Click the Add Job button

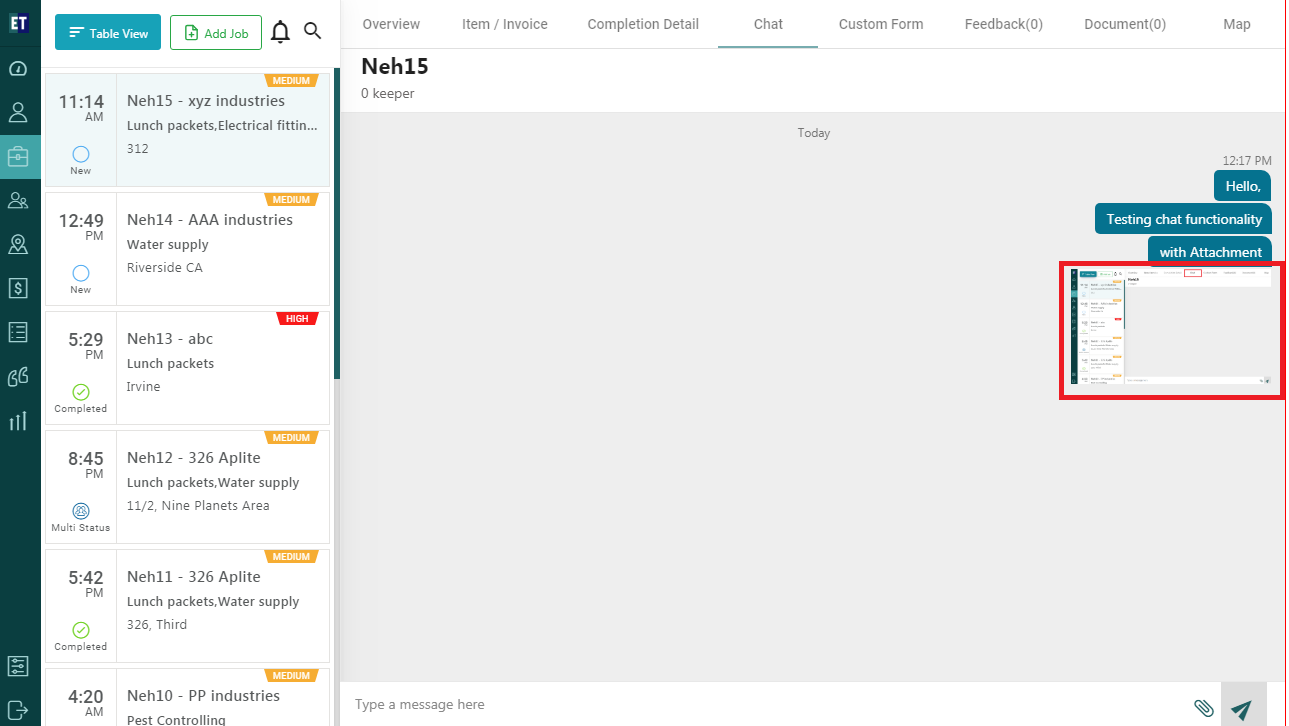point(216,33)
